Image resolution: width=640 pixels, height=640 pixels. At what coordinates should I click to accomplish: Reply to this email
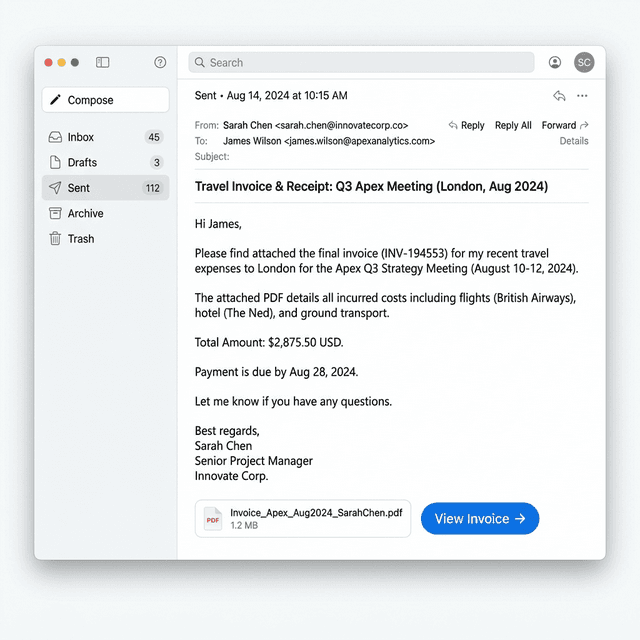[467, 125]
